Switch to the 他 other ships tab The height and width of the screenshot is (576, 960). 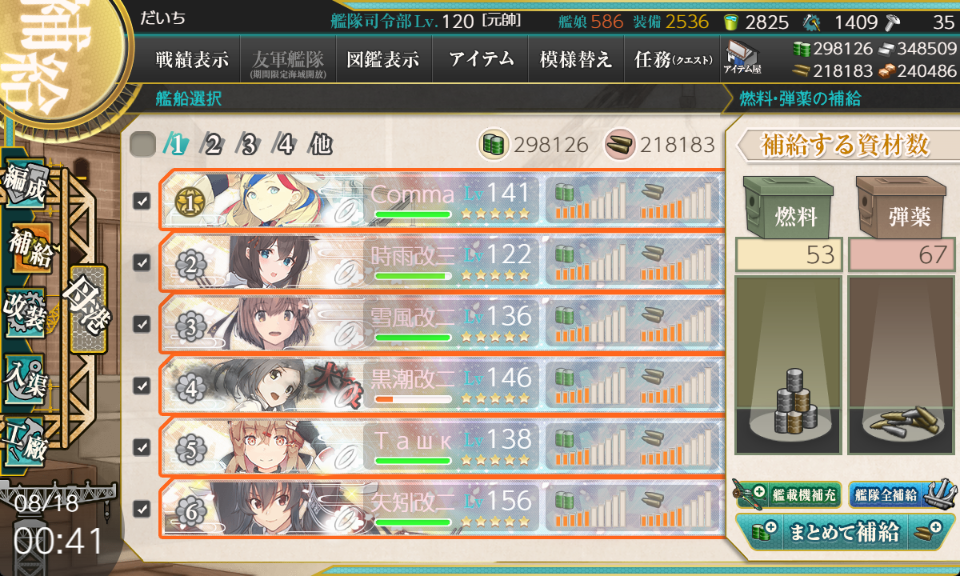pyautogui.click(x=321, y=144)
